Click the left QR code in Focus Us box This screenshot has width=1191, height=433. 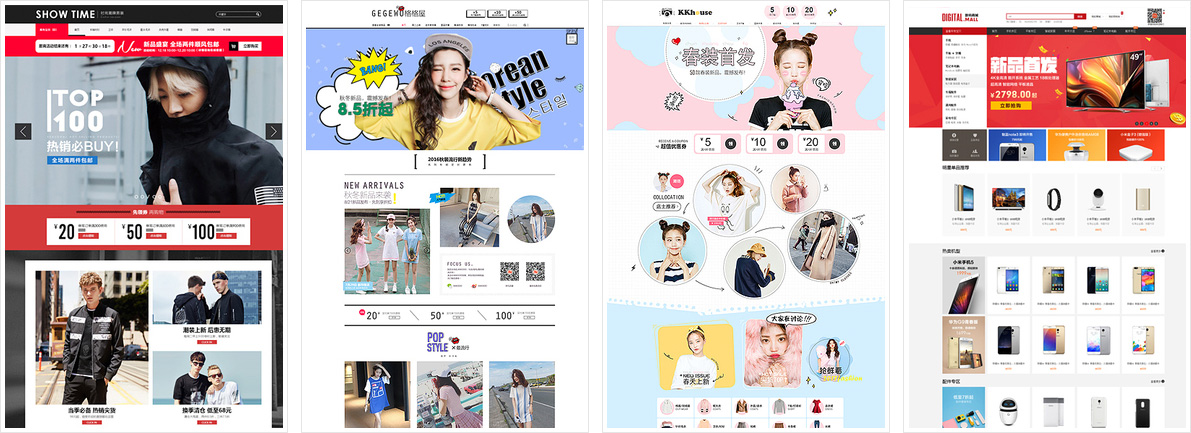coord(509,271)
